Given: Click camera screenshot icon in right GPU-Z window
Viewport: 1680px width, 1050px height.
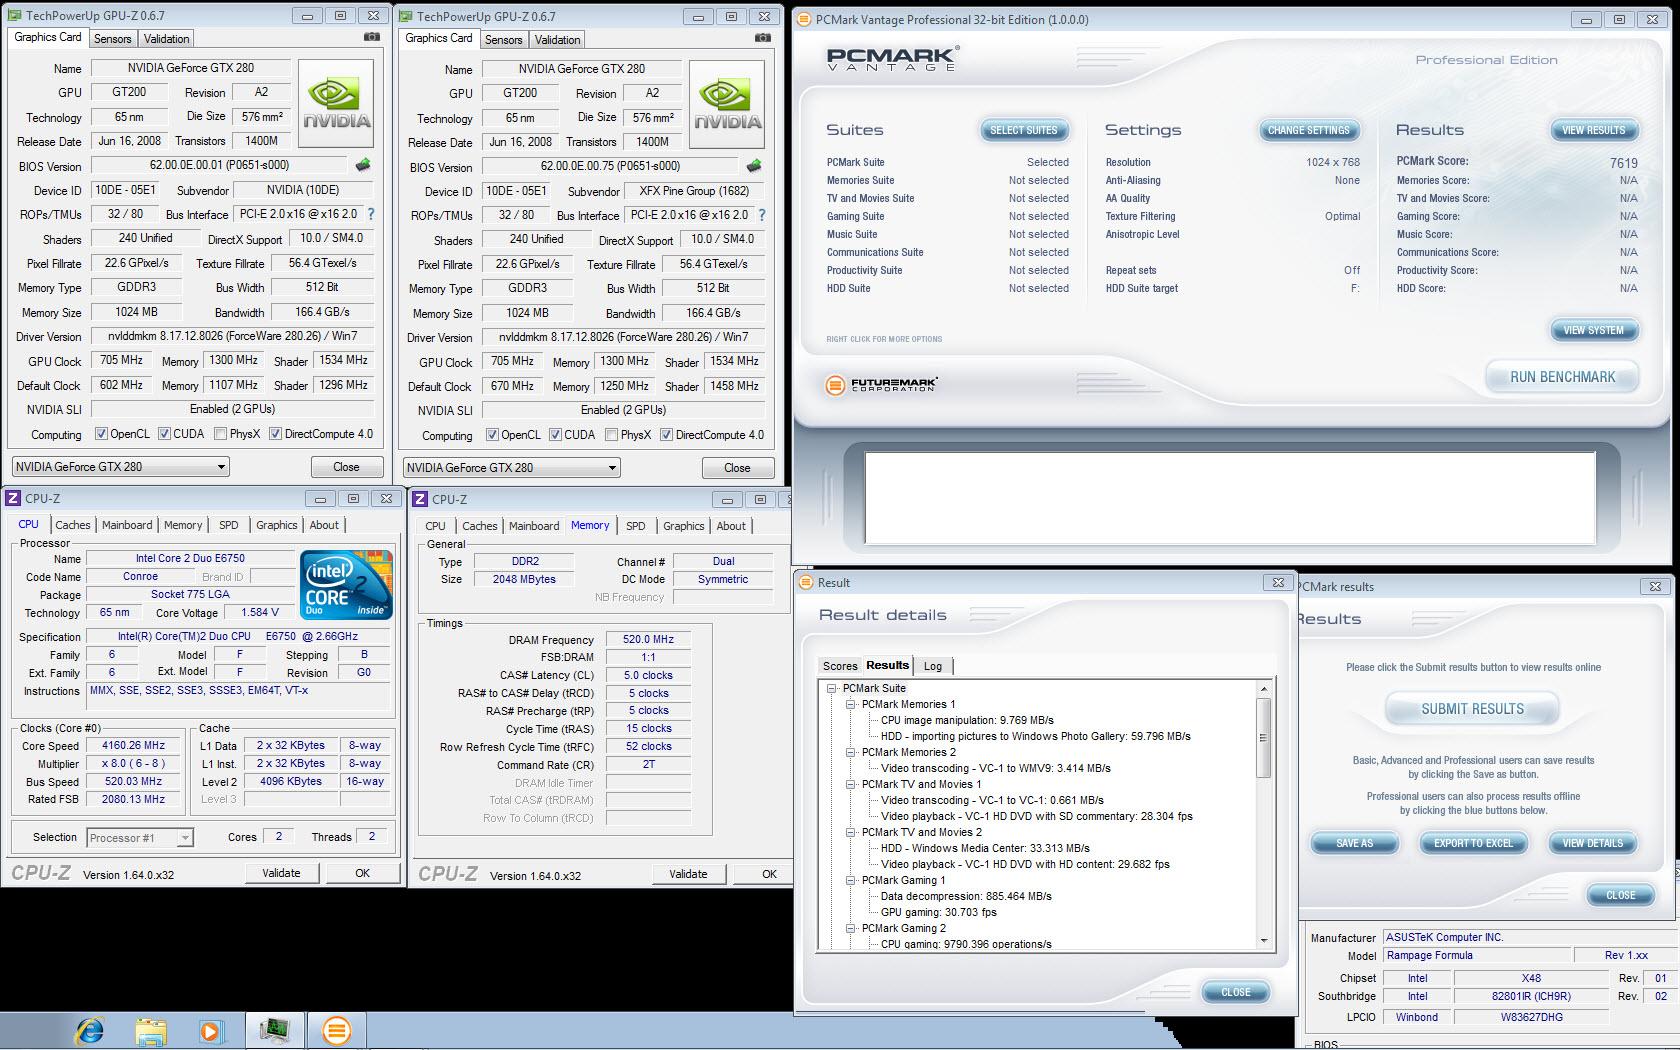Looking at the screenshot, I should click(x=763, y=38).
